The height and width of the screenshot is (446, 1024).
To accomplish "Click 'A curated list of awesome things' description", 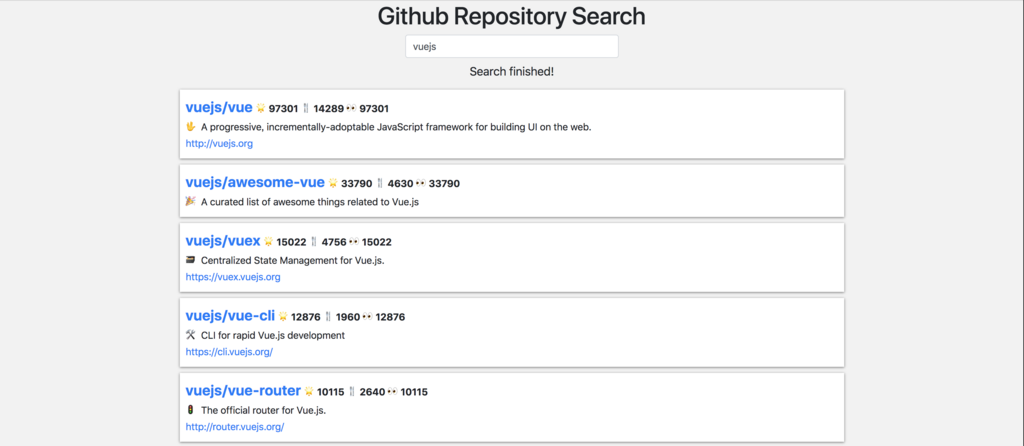I will click(x=310, y=202).
